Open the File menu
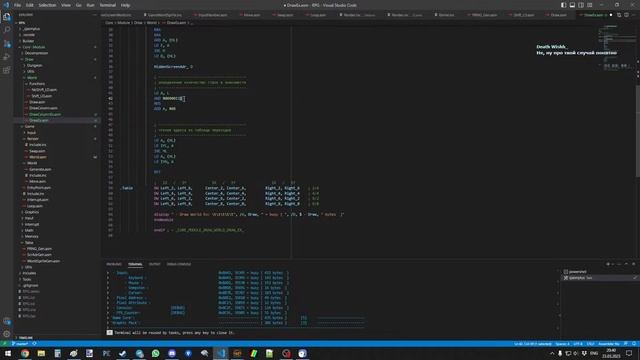The image size is (640, 360). click(17, 5)
